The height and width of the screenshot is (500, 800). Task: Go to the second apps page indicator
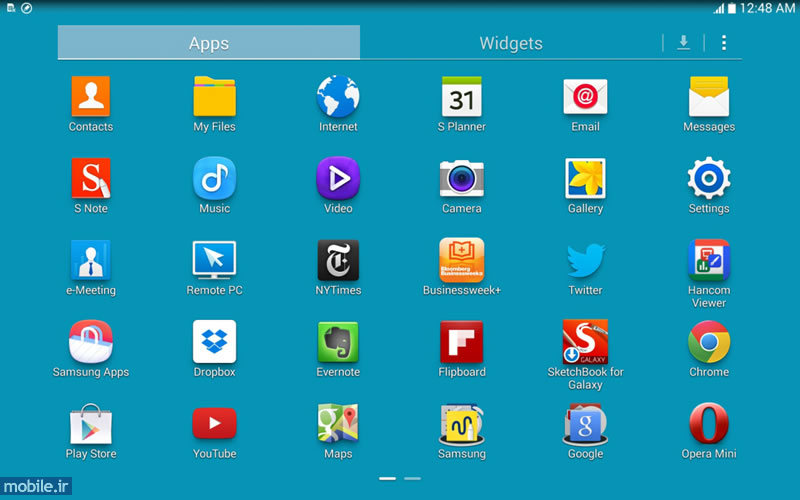click(x=412, y=479)
